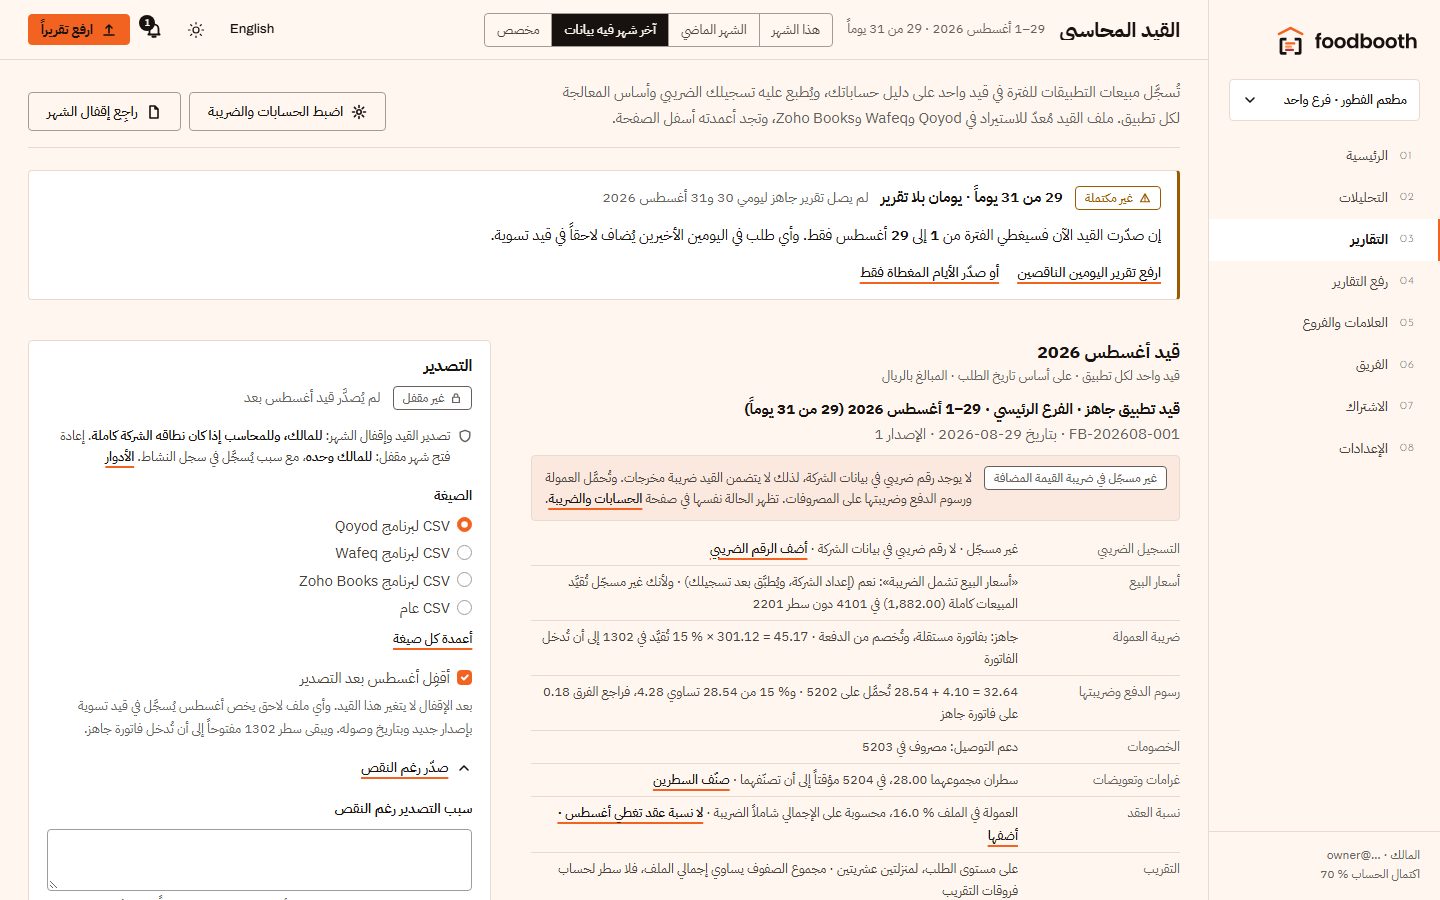Open التقارير in the sidebar
The width and height of the screenshot is (1440, 900).
1324,239
